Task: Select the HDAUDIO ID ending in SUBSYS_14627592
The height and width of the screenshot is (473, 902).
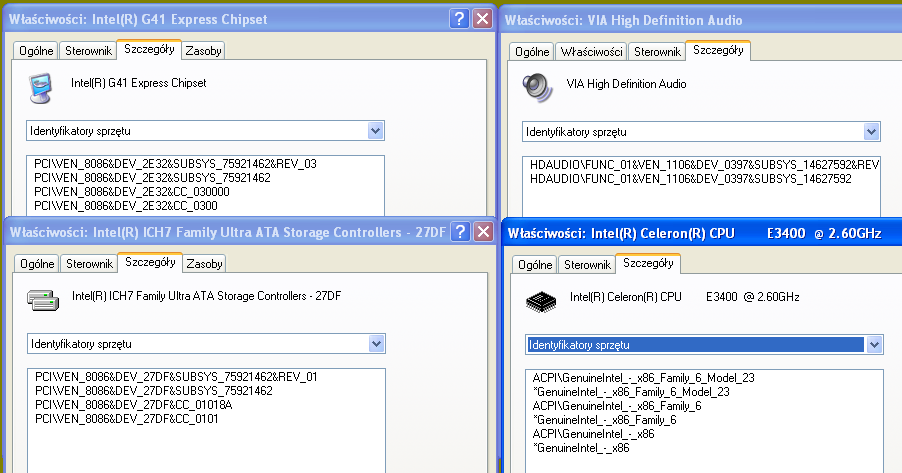Action: click(x=690, y=178)
